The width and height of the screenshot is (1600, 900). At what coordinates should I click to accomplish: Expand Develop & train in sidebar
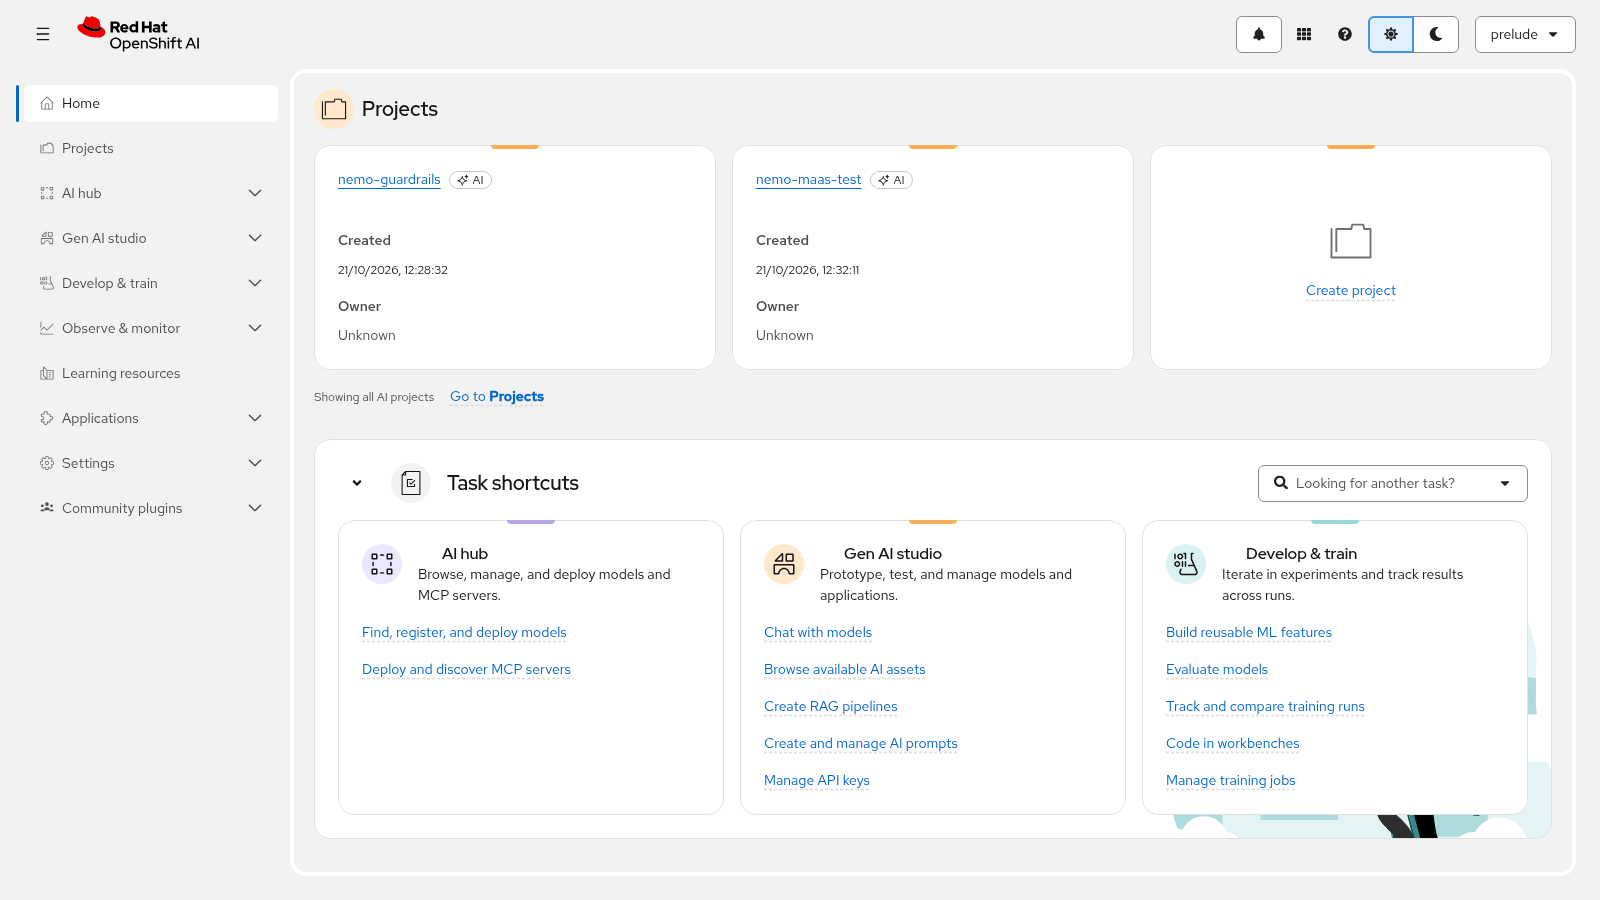pos(148,283)
